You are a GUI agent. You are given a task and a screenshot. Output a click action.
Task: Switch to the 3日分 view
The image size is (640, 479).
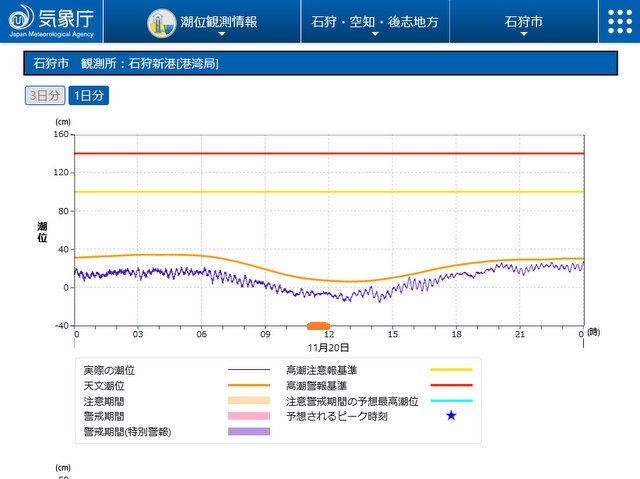(x=44, y=96)
